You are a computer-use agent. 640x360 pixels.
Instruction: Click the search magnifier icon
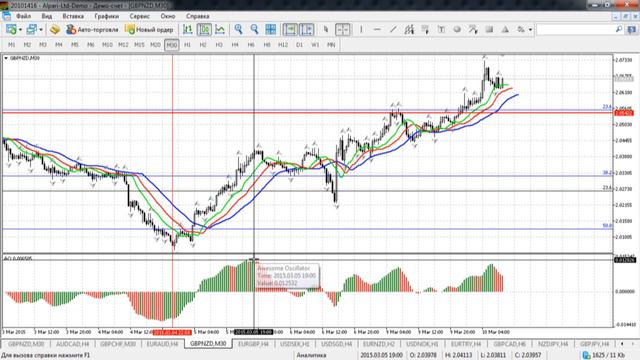(619, 29)
